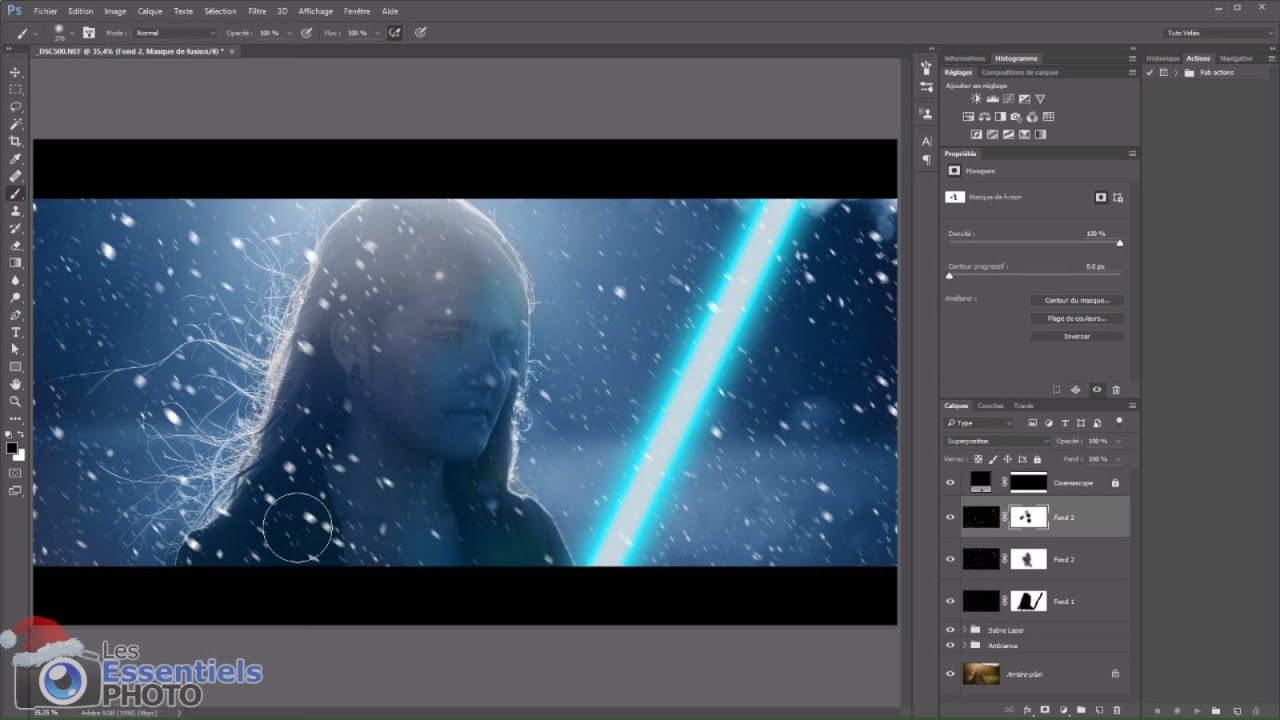Screen dimensions: 1280x720
Task: Select the Pen tool
Action: (15, 315)
